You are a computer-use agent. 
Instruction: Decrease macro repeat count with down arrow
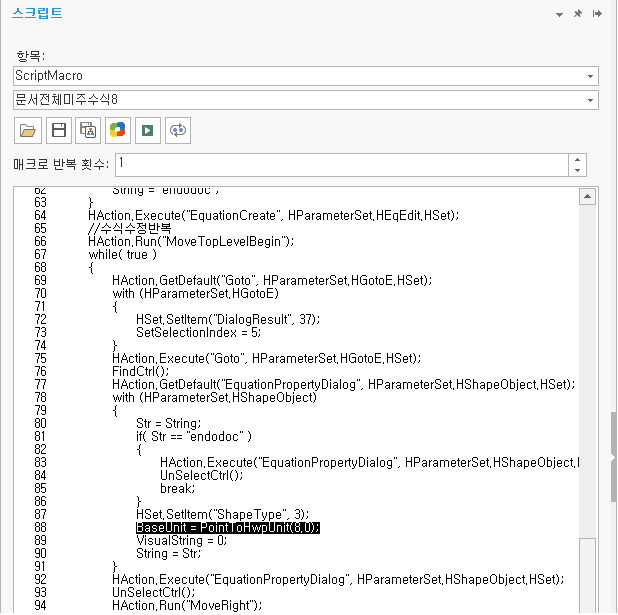[577, 170]
